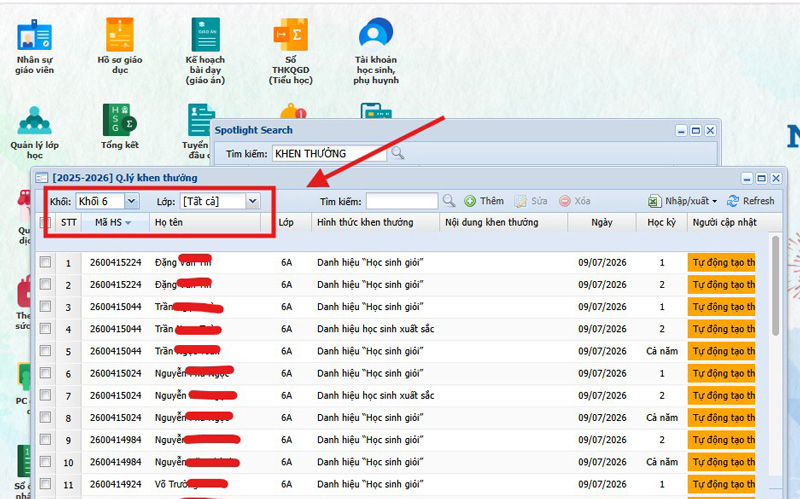Open the Nhập/xuất menu
Viewport: 800px width, 499px height.
coord(682,201)
